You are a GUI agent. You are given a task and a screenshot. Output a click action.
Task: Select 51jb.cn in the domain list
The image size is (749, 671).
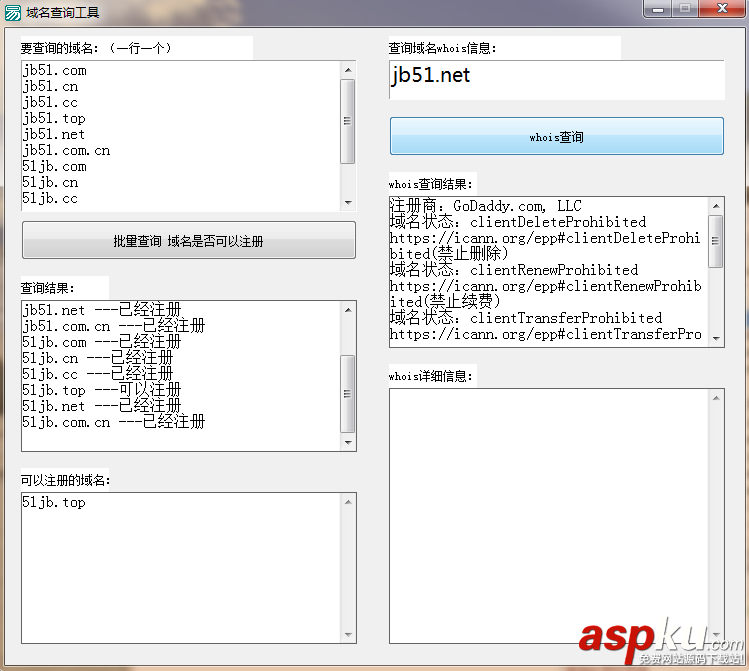pos(50,182)
